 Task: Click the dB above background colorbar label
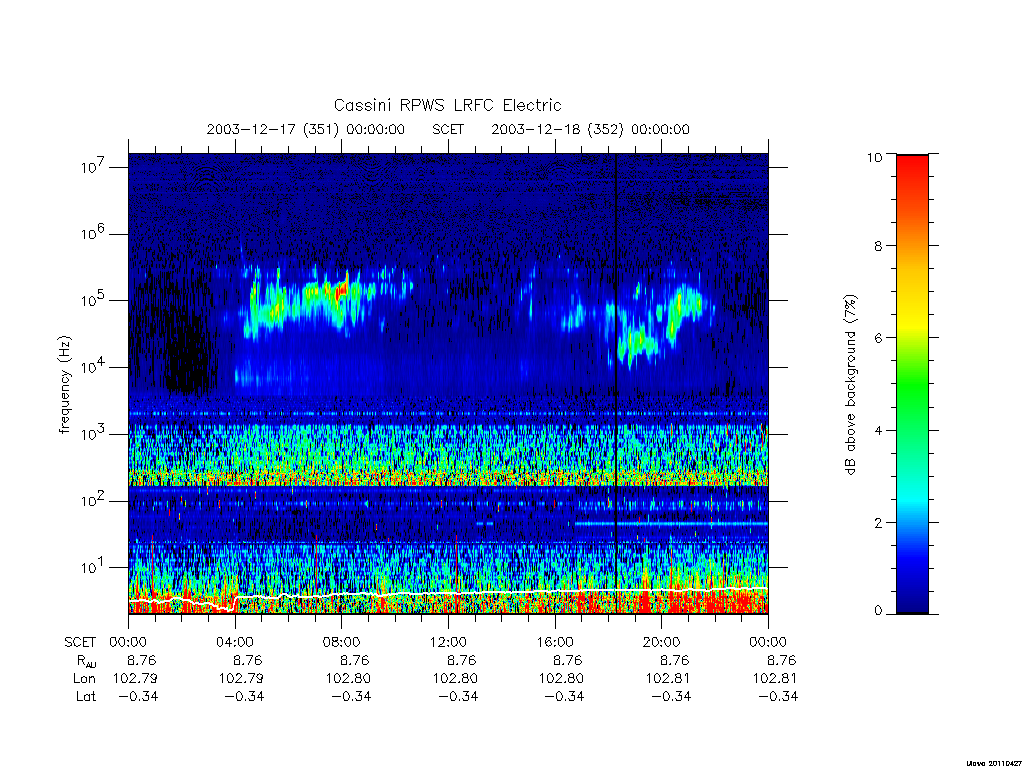pos(850,385)
